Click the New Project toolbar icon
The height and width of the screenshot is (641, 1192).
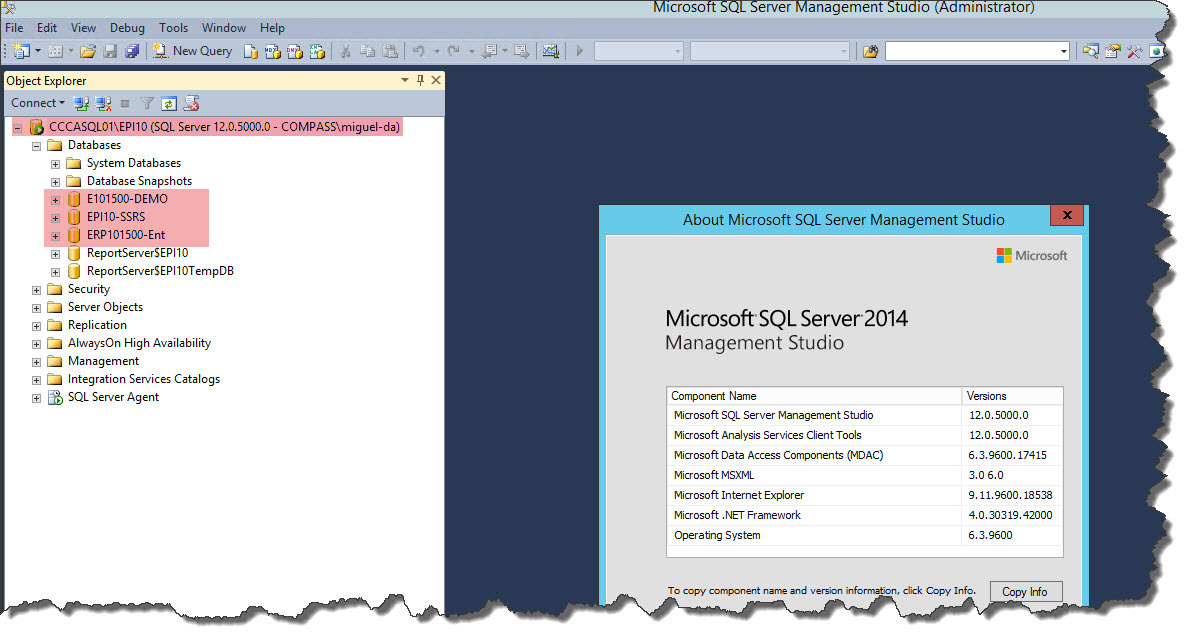click(21, 51)
